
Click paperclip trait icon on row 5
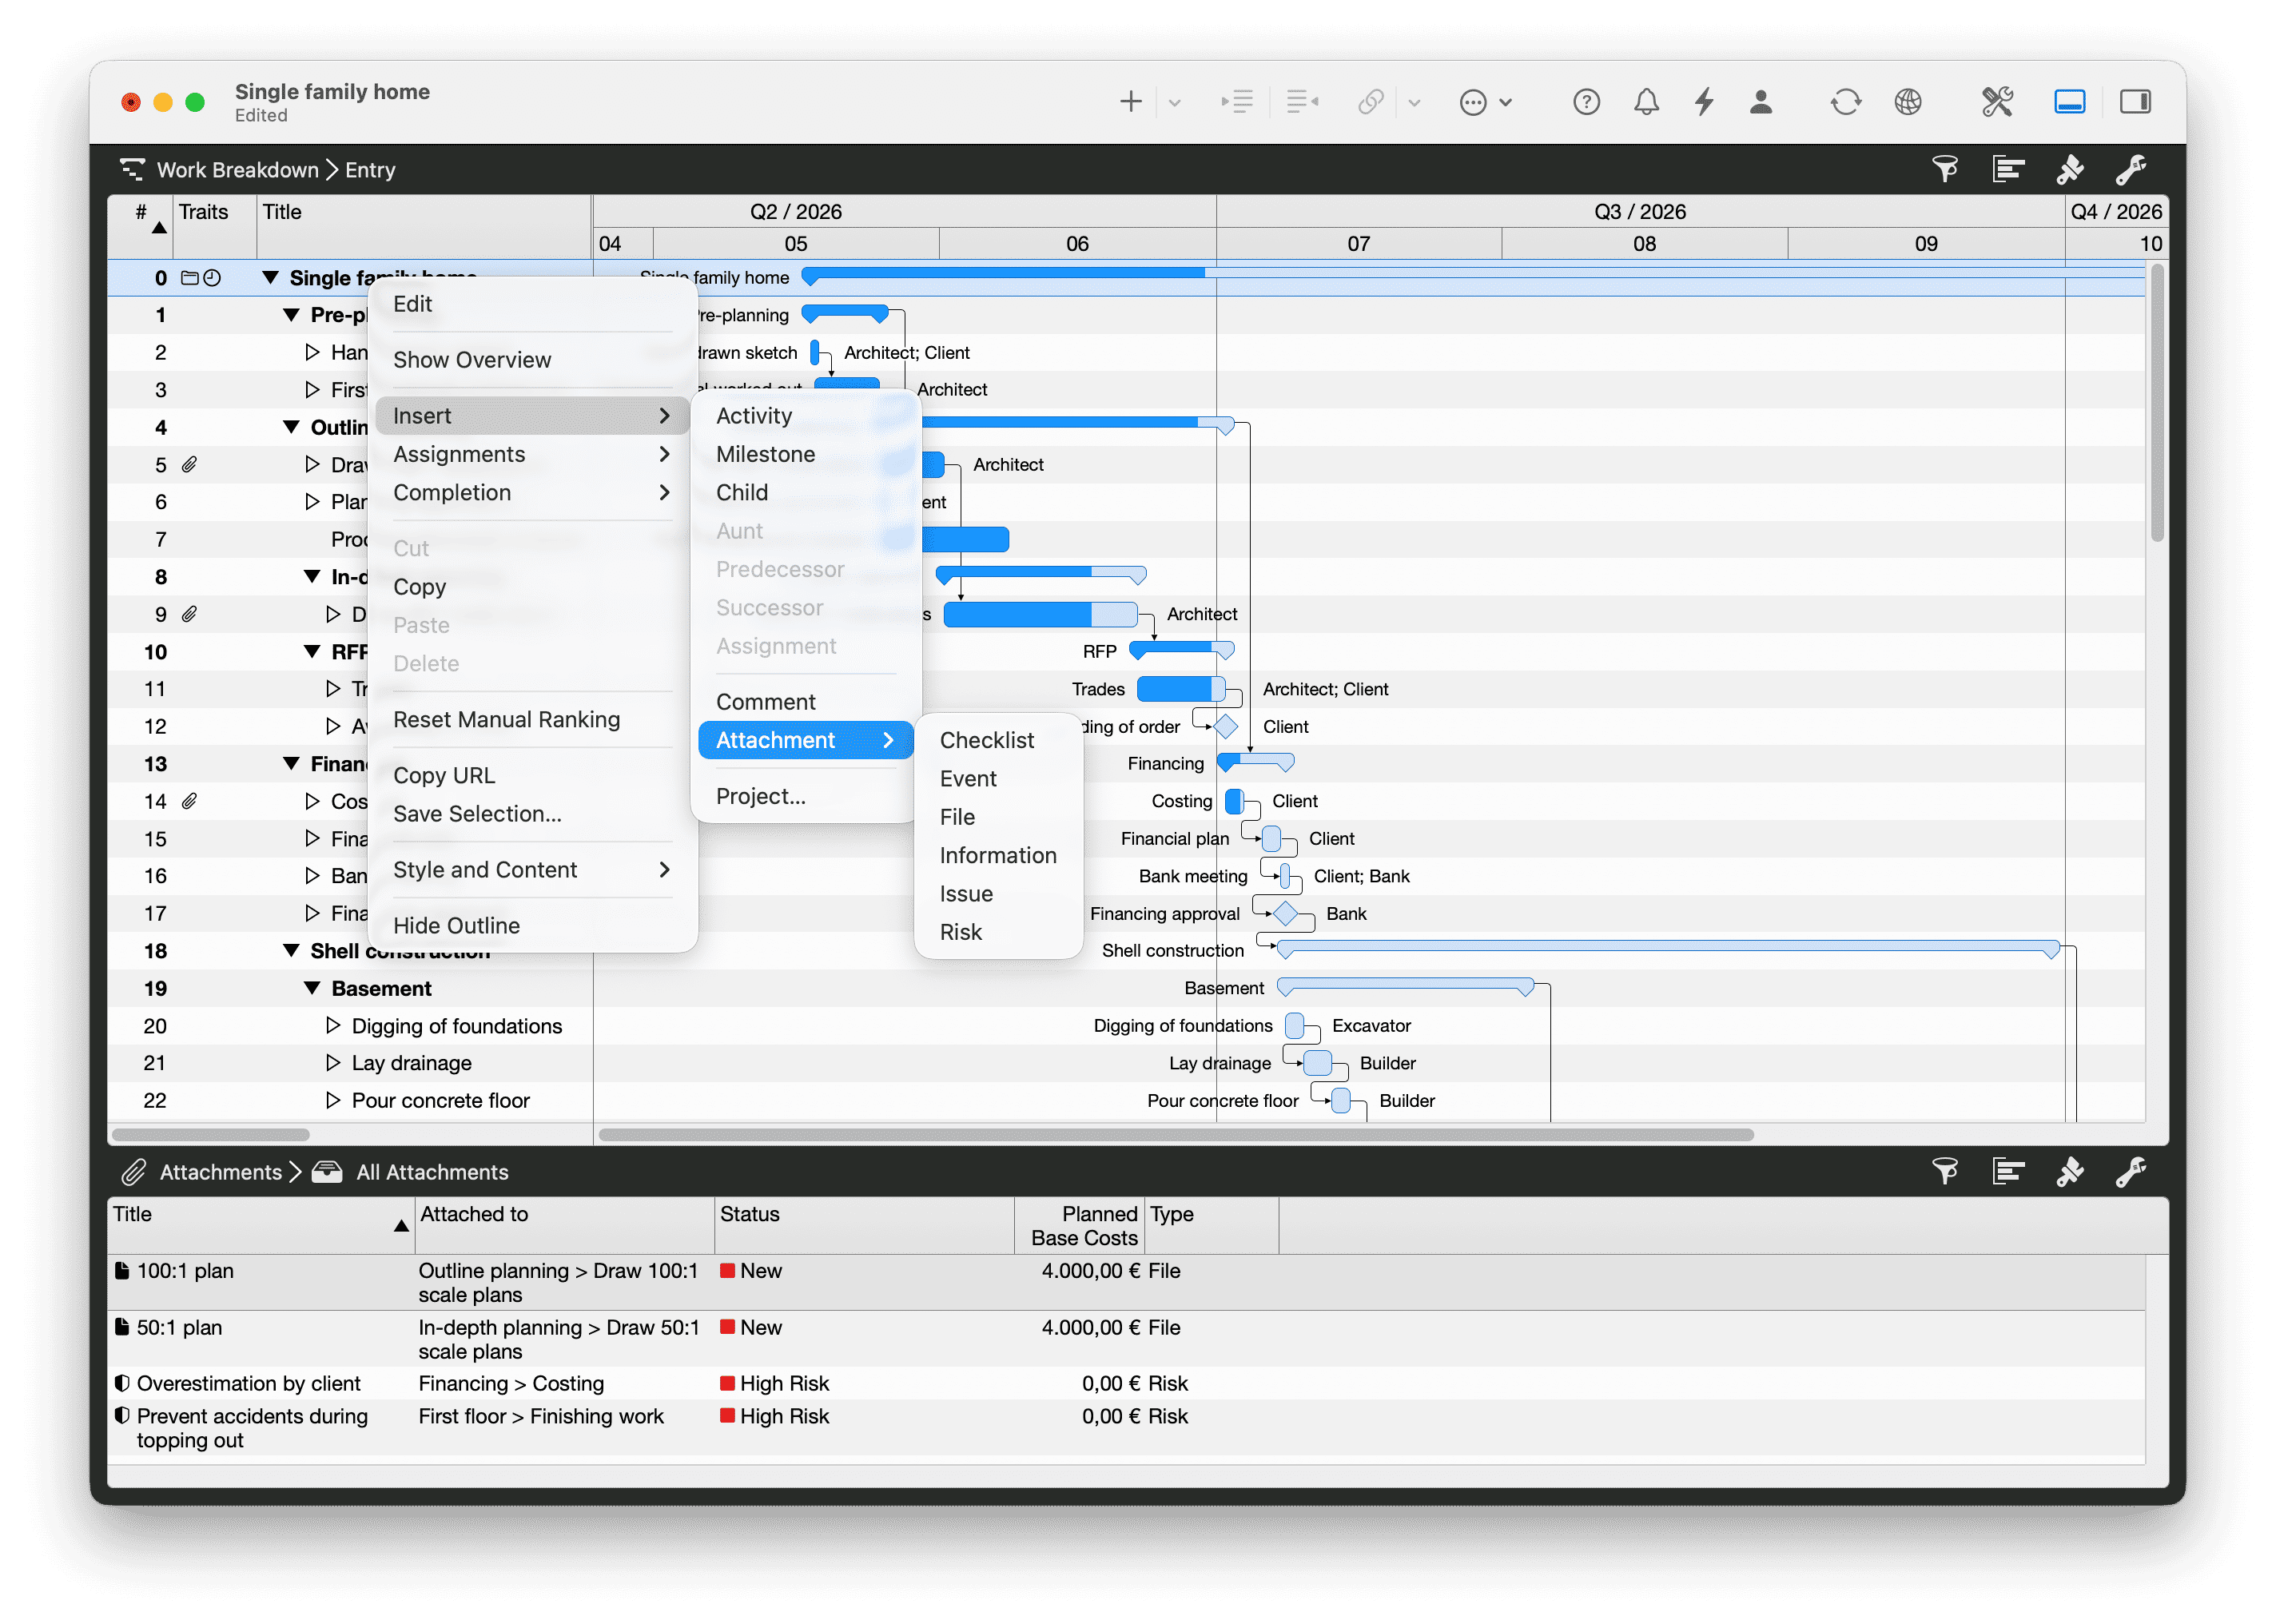point(189,464)
